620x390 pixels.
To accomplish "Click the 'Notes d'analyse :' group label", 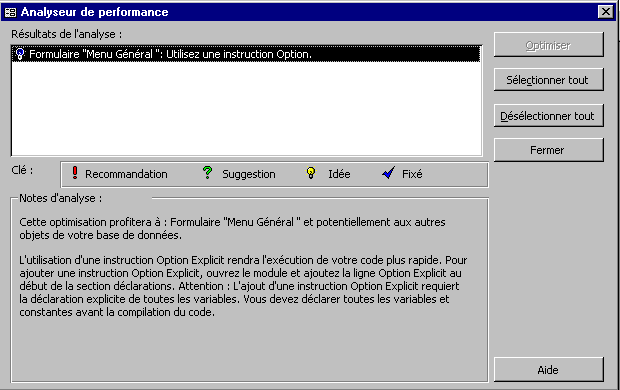I will pyautogui.click(x=60, y=198).
